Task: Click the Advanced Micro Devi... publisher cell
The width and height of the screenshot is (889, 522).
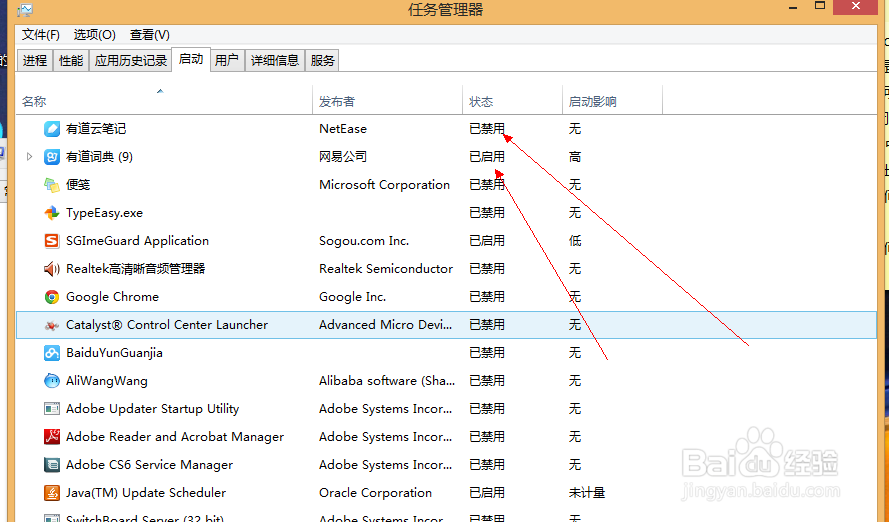Action: [x=386, y=325]
